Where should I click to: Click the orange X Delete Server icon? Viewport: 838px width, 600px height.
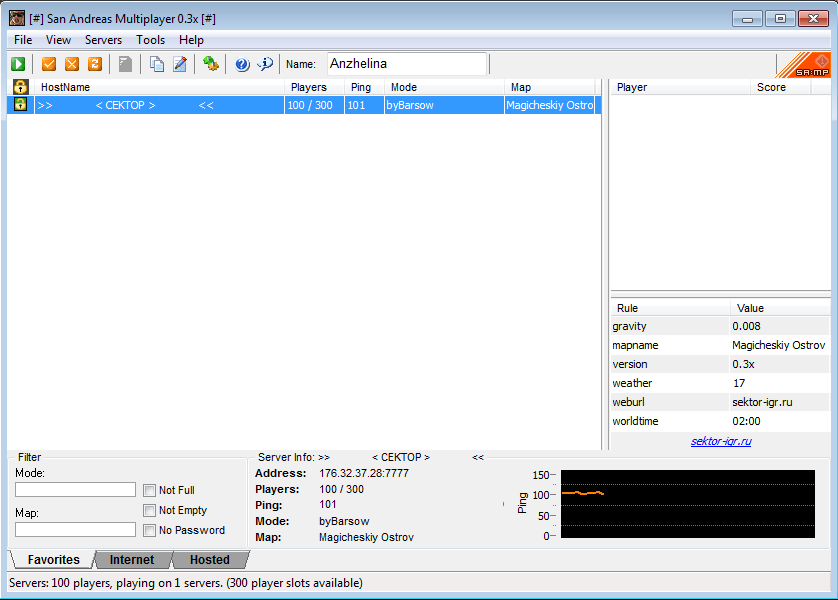[72, 64]
